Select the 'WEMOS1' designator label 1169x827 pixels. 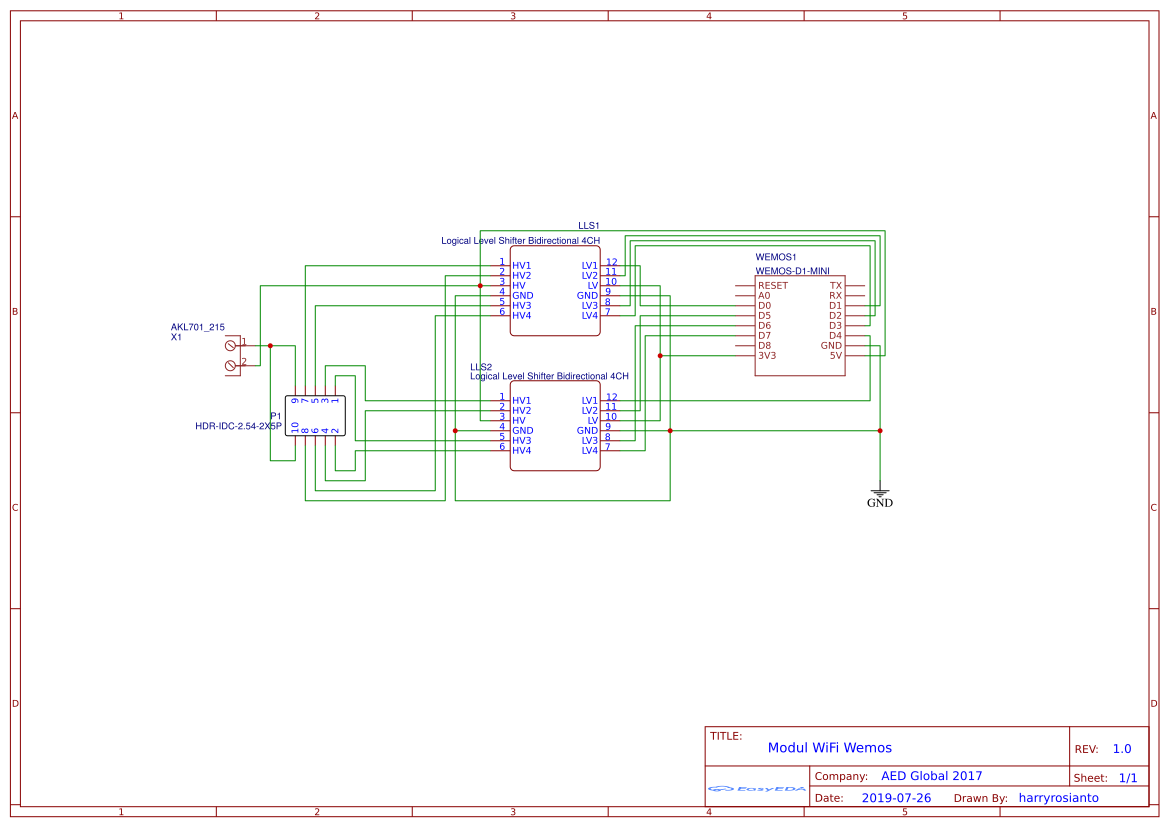(x=776, y=257)
